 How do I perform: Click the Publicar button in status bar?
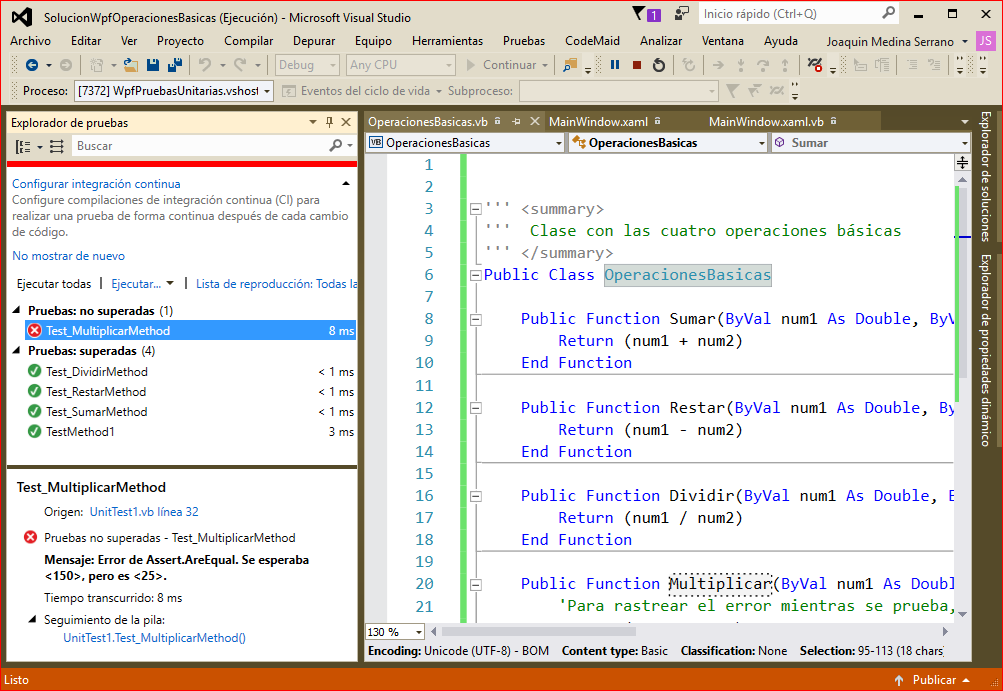[932, 679]
